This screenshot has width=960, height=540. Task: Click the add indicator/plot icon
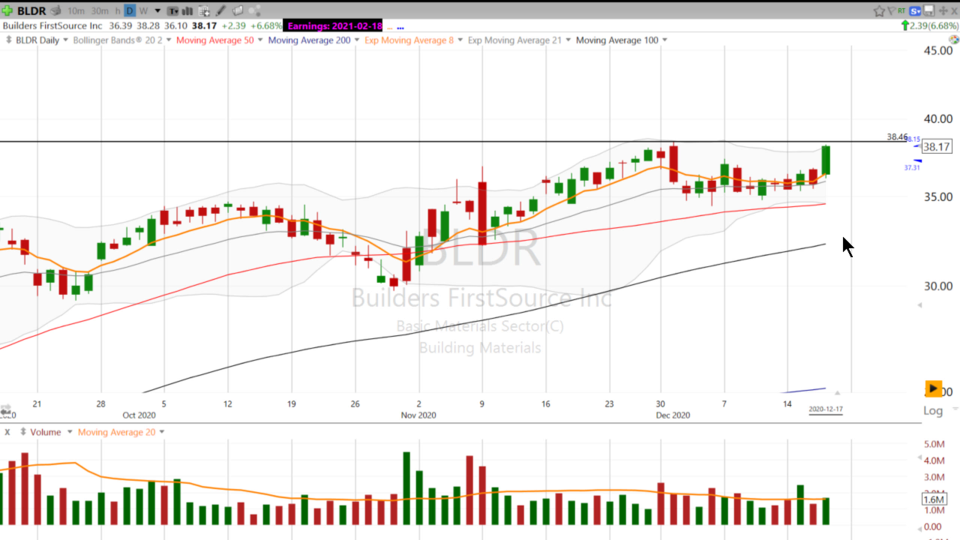(204, 11)
